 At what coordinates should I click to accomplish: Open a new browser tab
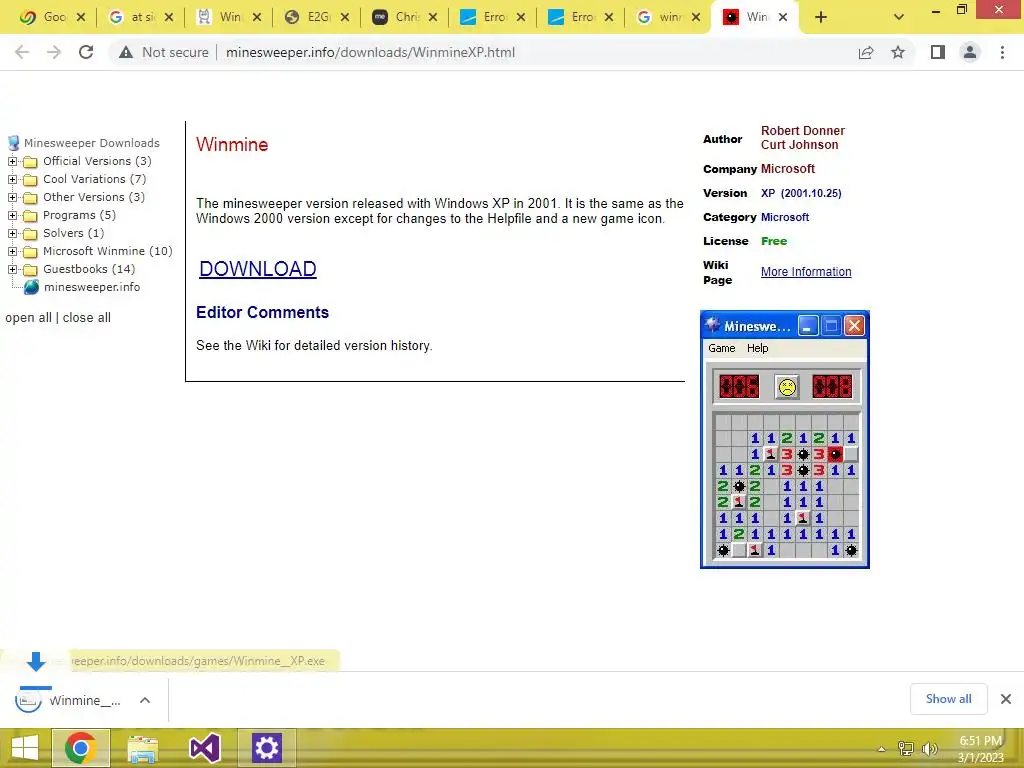(x=821, y=18)
